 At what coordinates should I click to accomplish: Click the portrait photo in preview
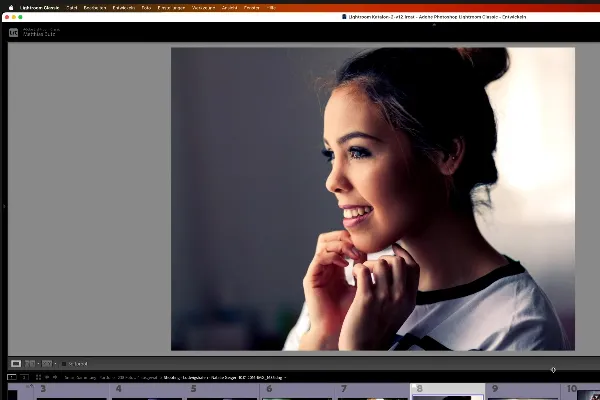point(372,198)
